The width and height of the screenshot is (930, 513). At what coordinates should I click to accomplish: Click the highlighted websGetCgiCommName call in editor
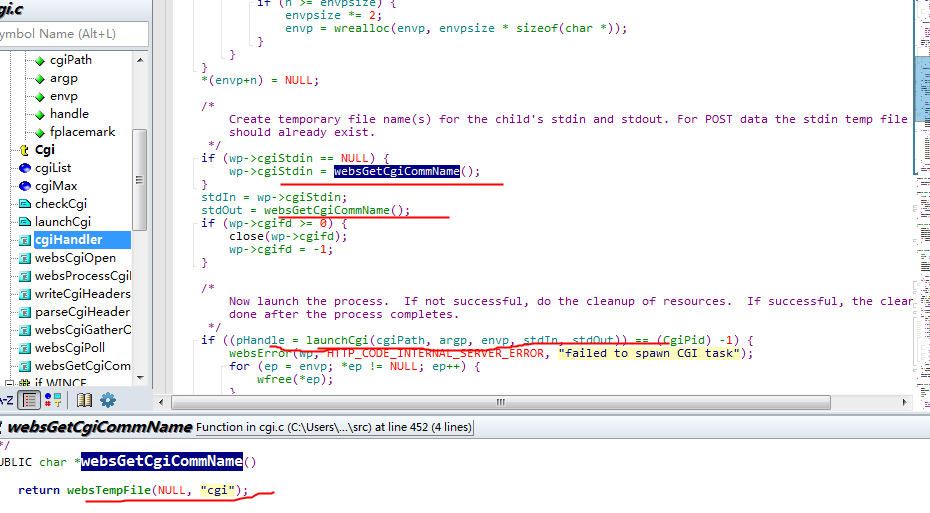[397, 171]
